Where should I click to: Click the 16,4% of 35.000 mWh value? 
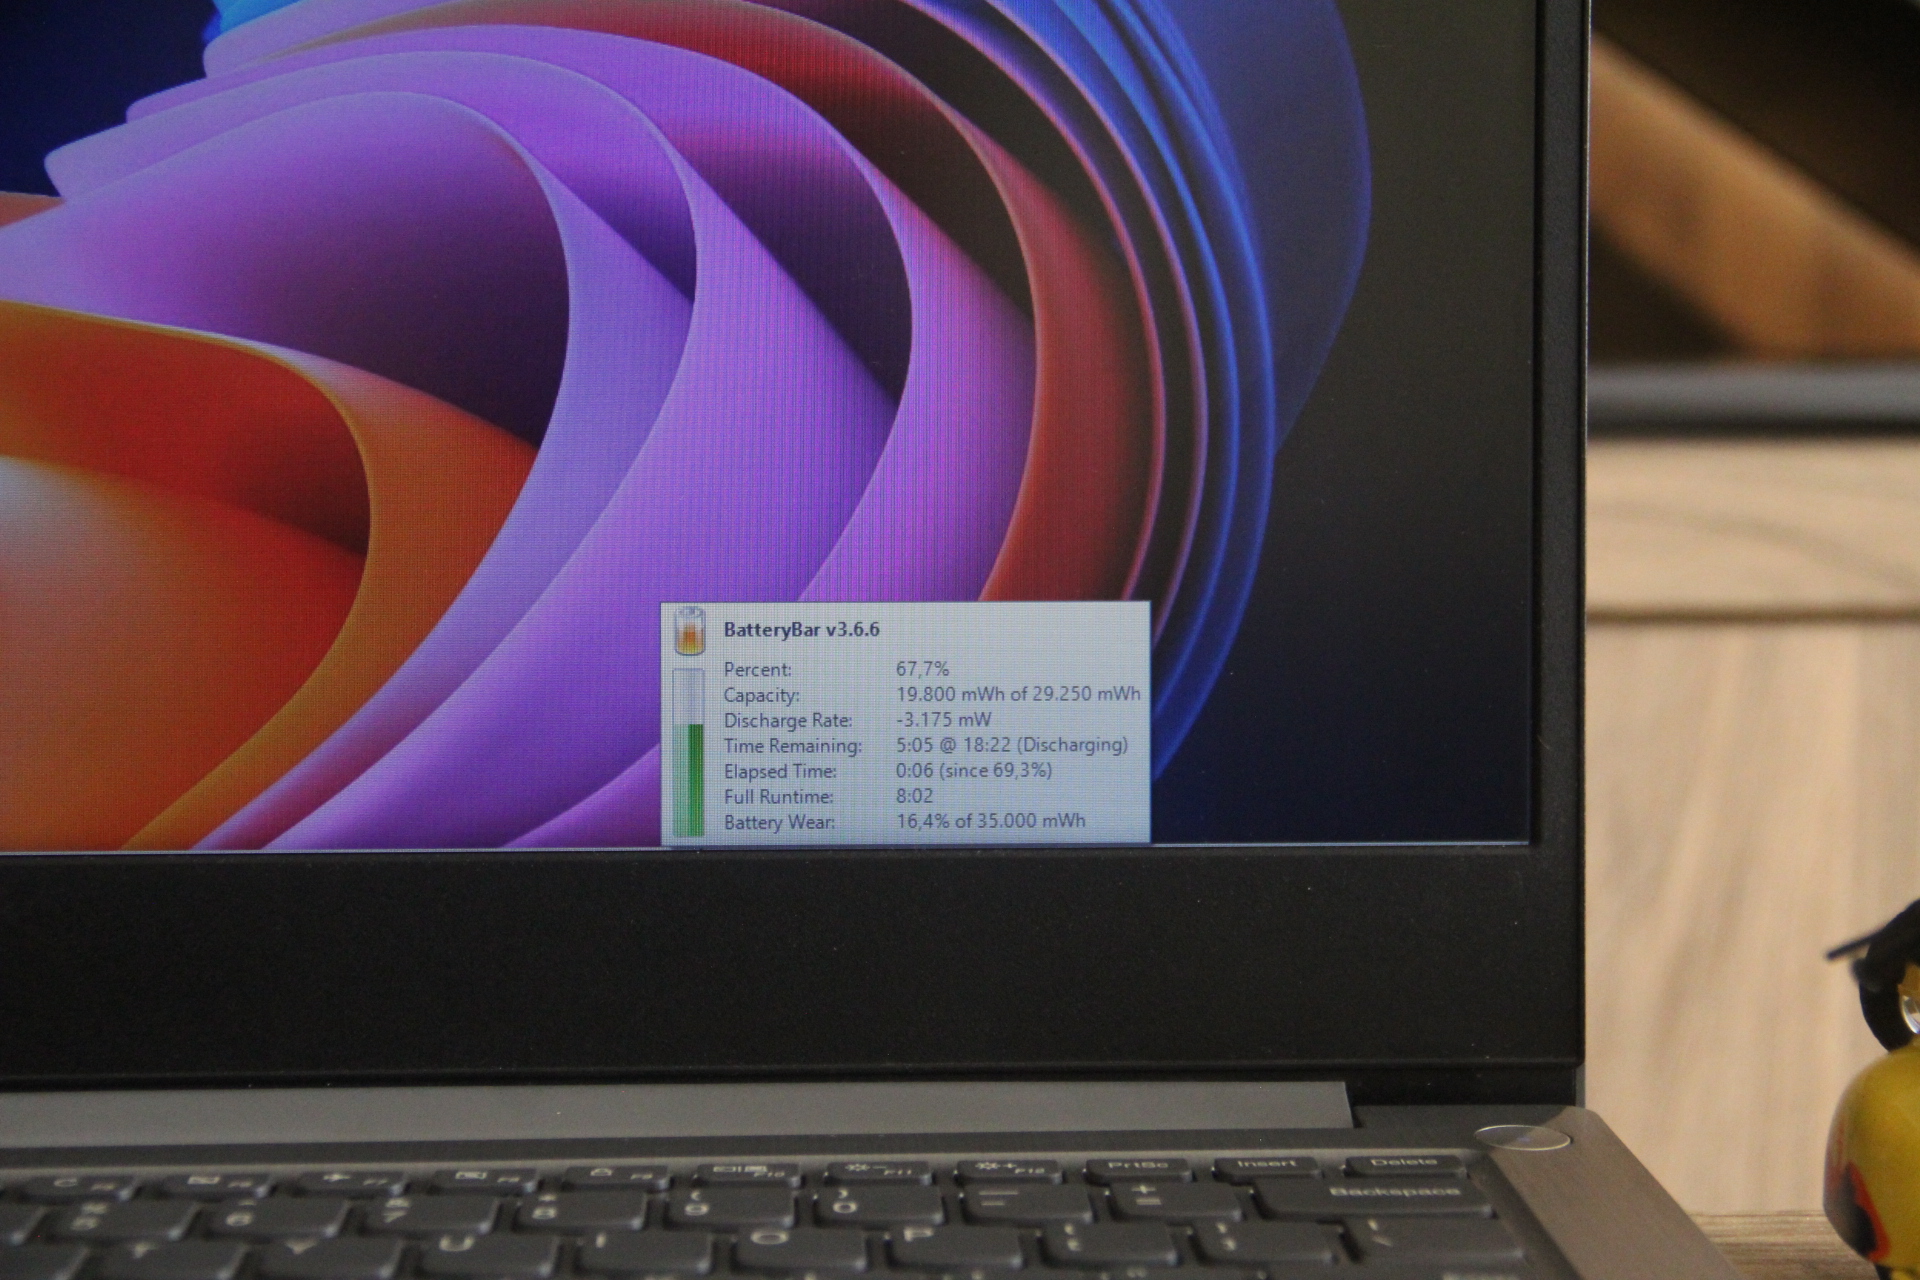click(x=990, y=821)
